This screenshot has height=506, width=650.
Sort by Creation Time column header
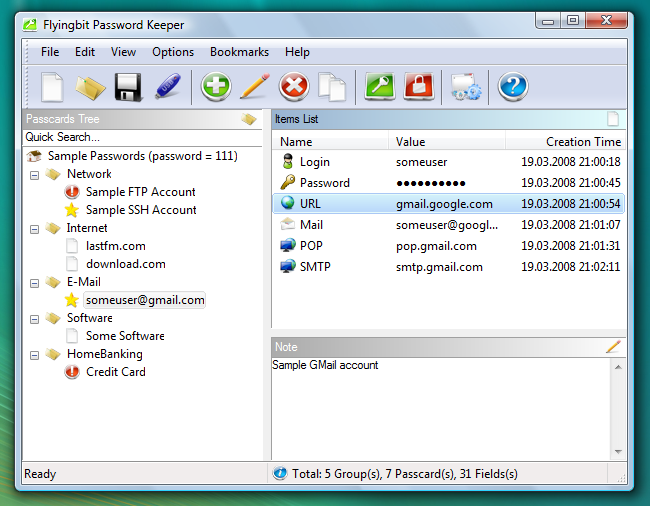[565, 141]
